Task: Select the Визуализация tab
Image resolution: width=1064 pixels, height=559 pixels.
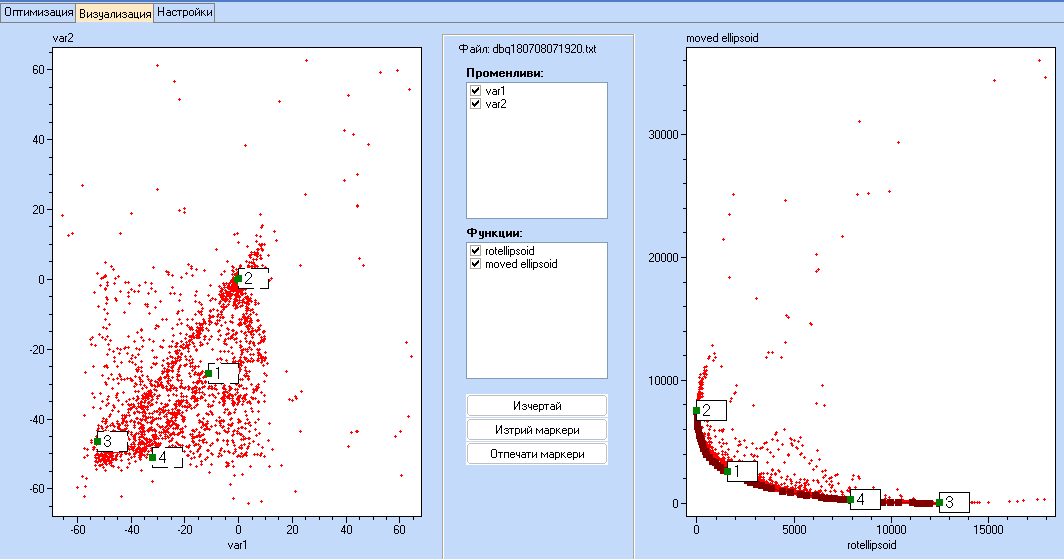Action: (x=115, y=13)
